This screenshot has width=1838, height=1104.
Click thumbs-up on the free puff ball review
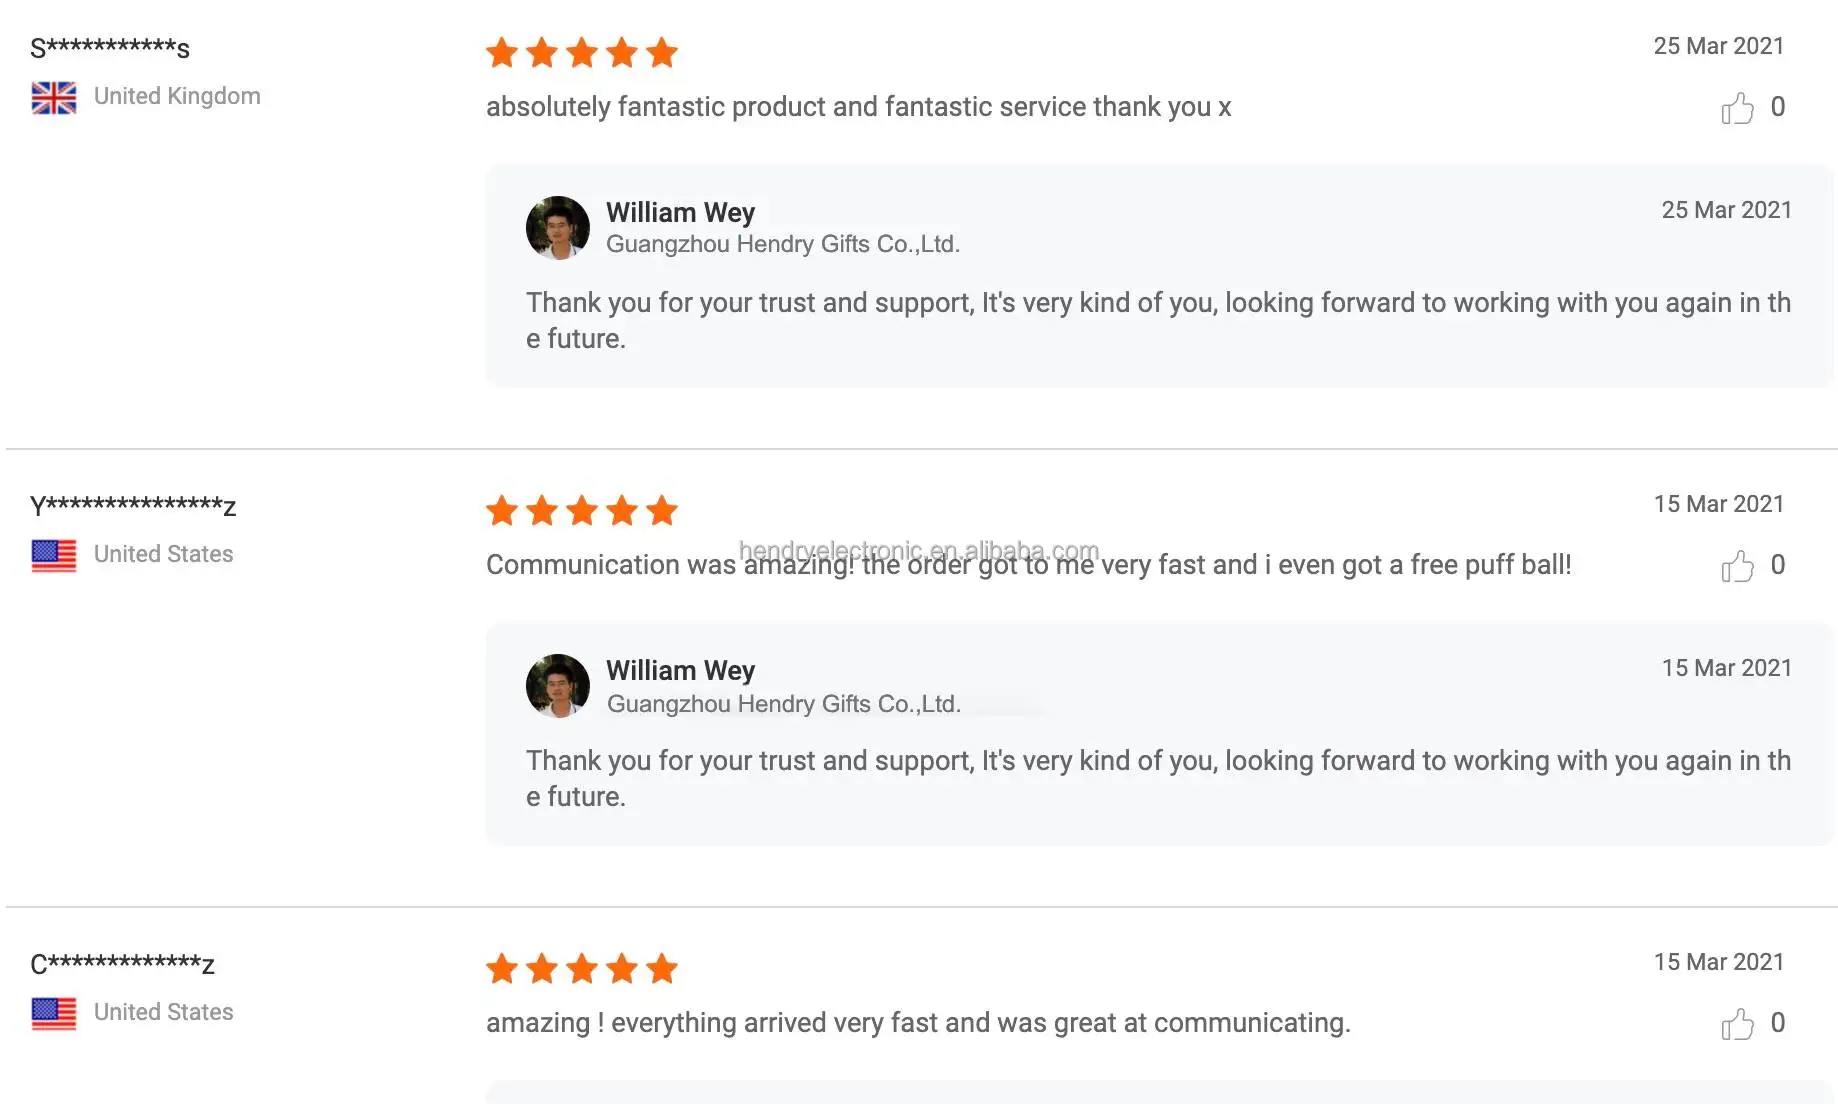(x=1737, y=566)
